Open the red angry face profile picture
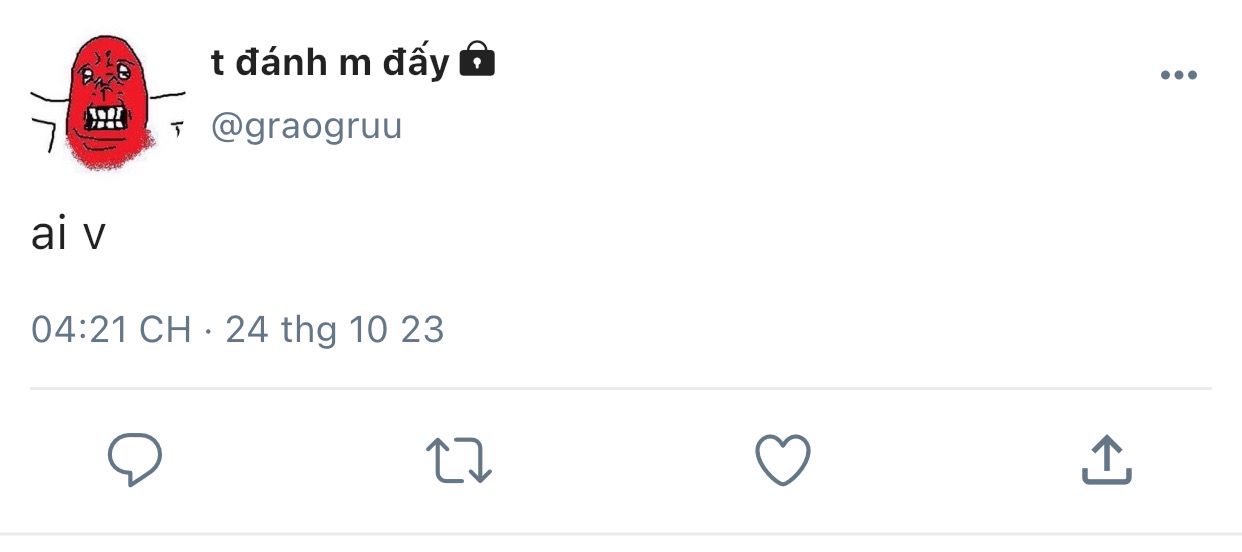The height and width of the screenshot is (552, 1242). pos(108,100)
